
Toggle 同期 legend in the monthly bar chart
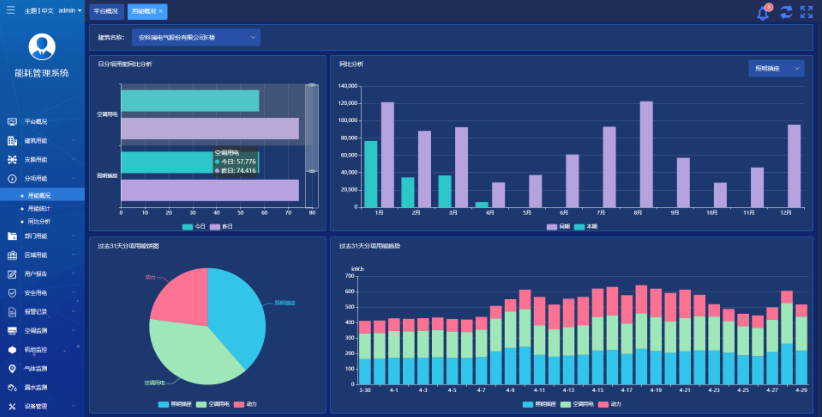(558, 226)
